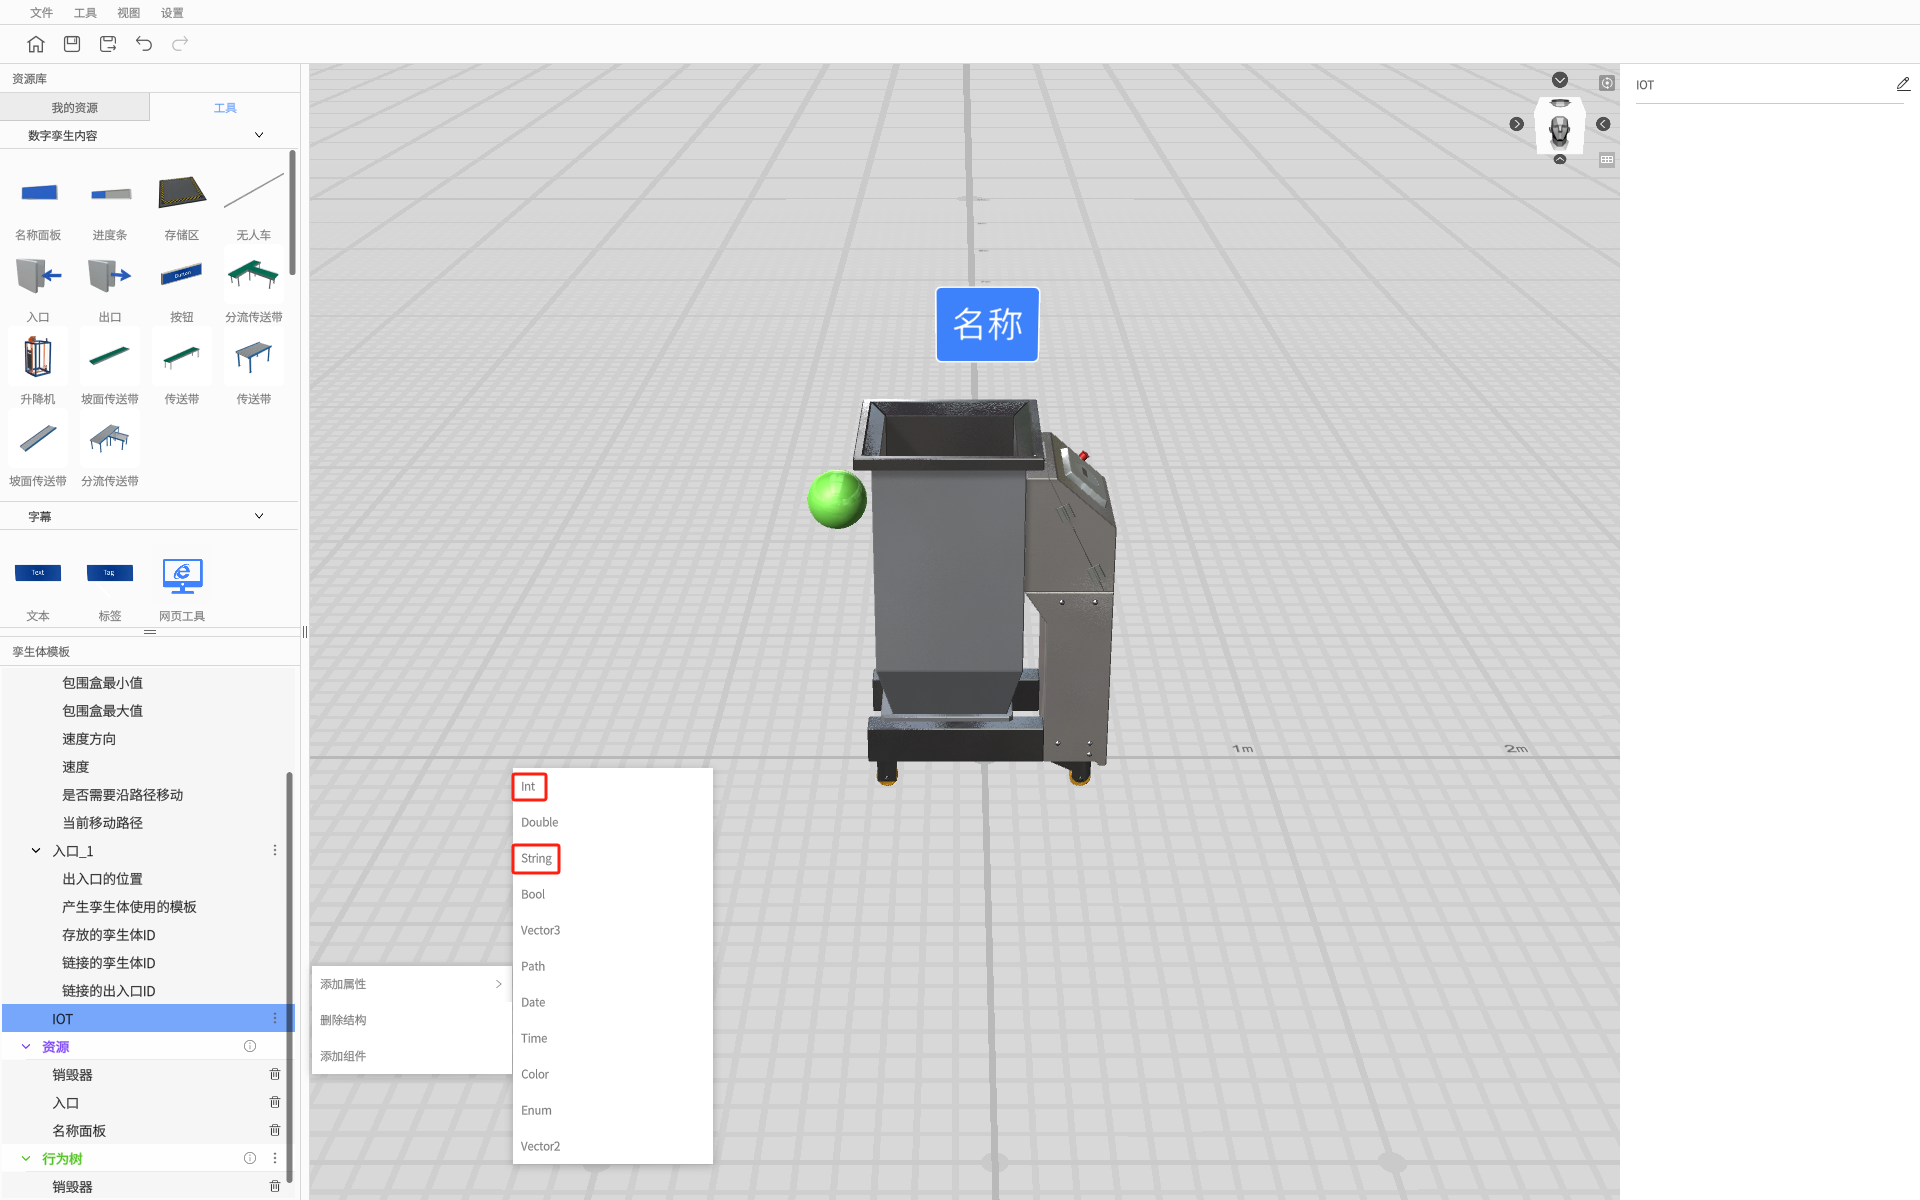1920x1200 pixels.
Task: Select 速度方向 item in template tree
Action: click(89, 739)
